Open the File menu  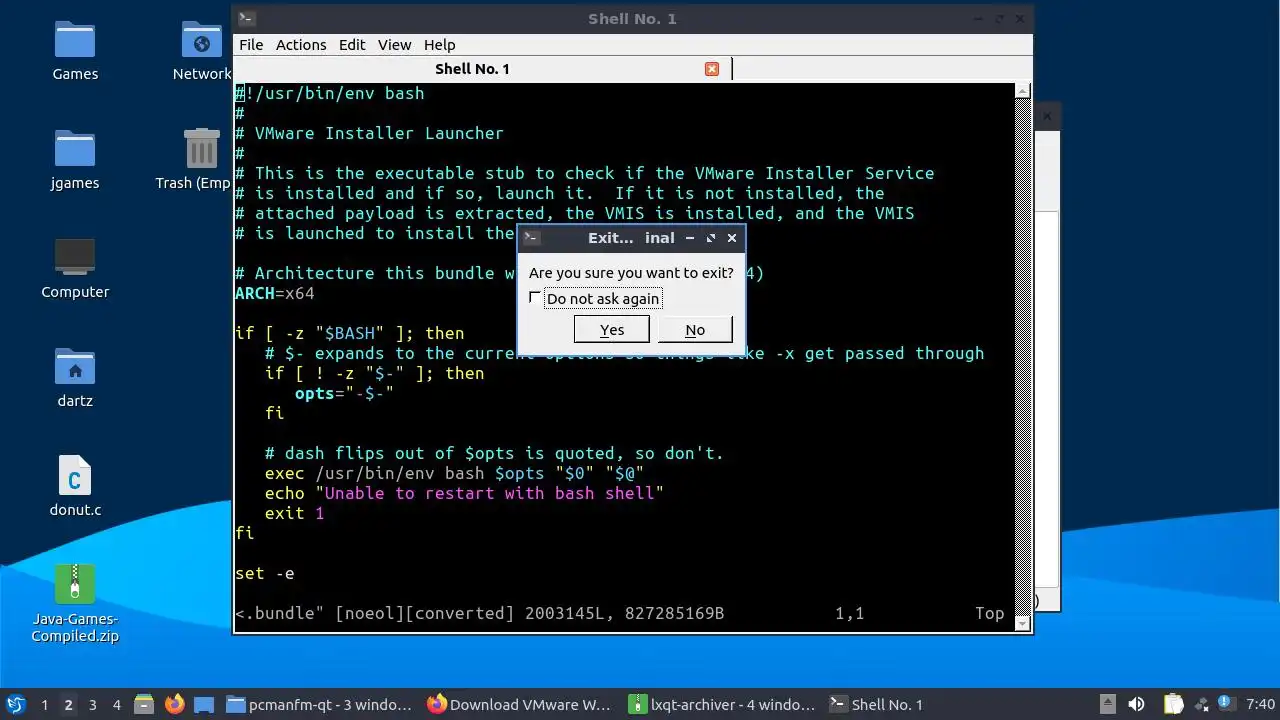click(251, 45)
